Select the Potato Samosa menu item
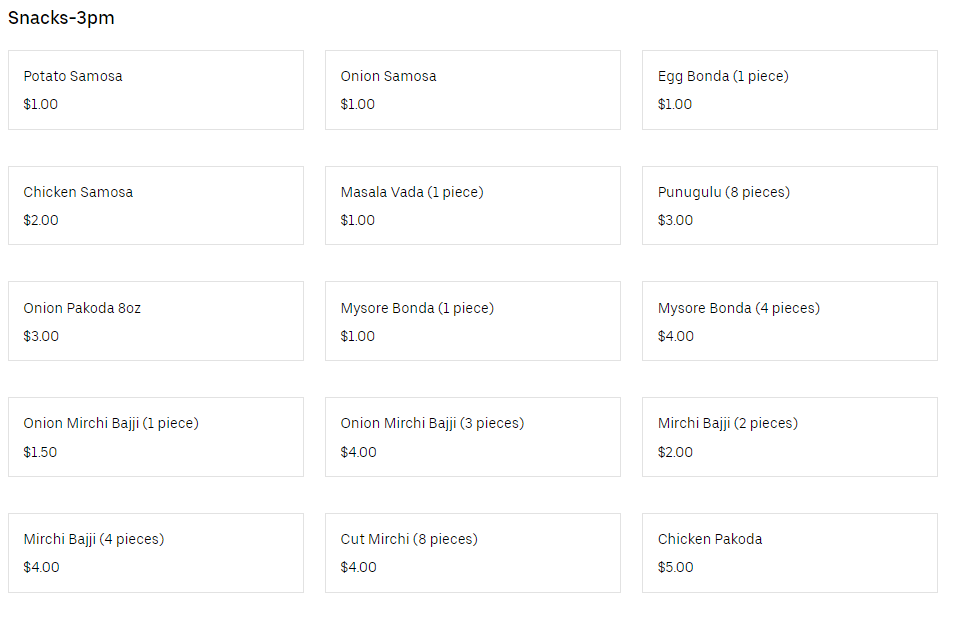This screenshot has height=620, width=966. click(x=155, y=90)
